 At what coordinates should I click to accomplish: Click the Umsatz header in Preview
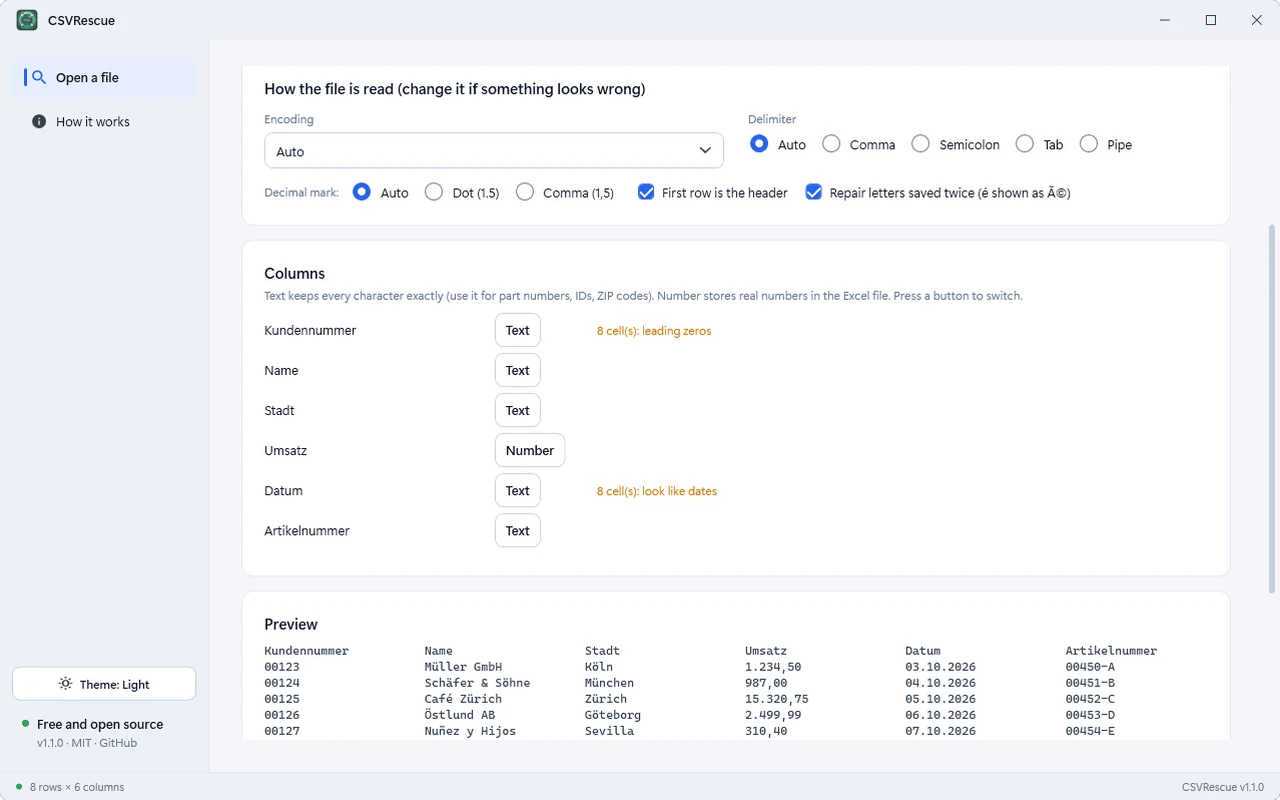tap(766, 651)
